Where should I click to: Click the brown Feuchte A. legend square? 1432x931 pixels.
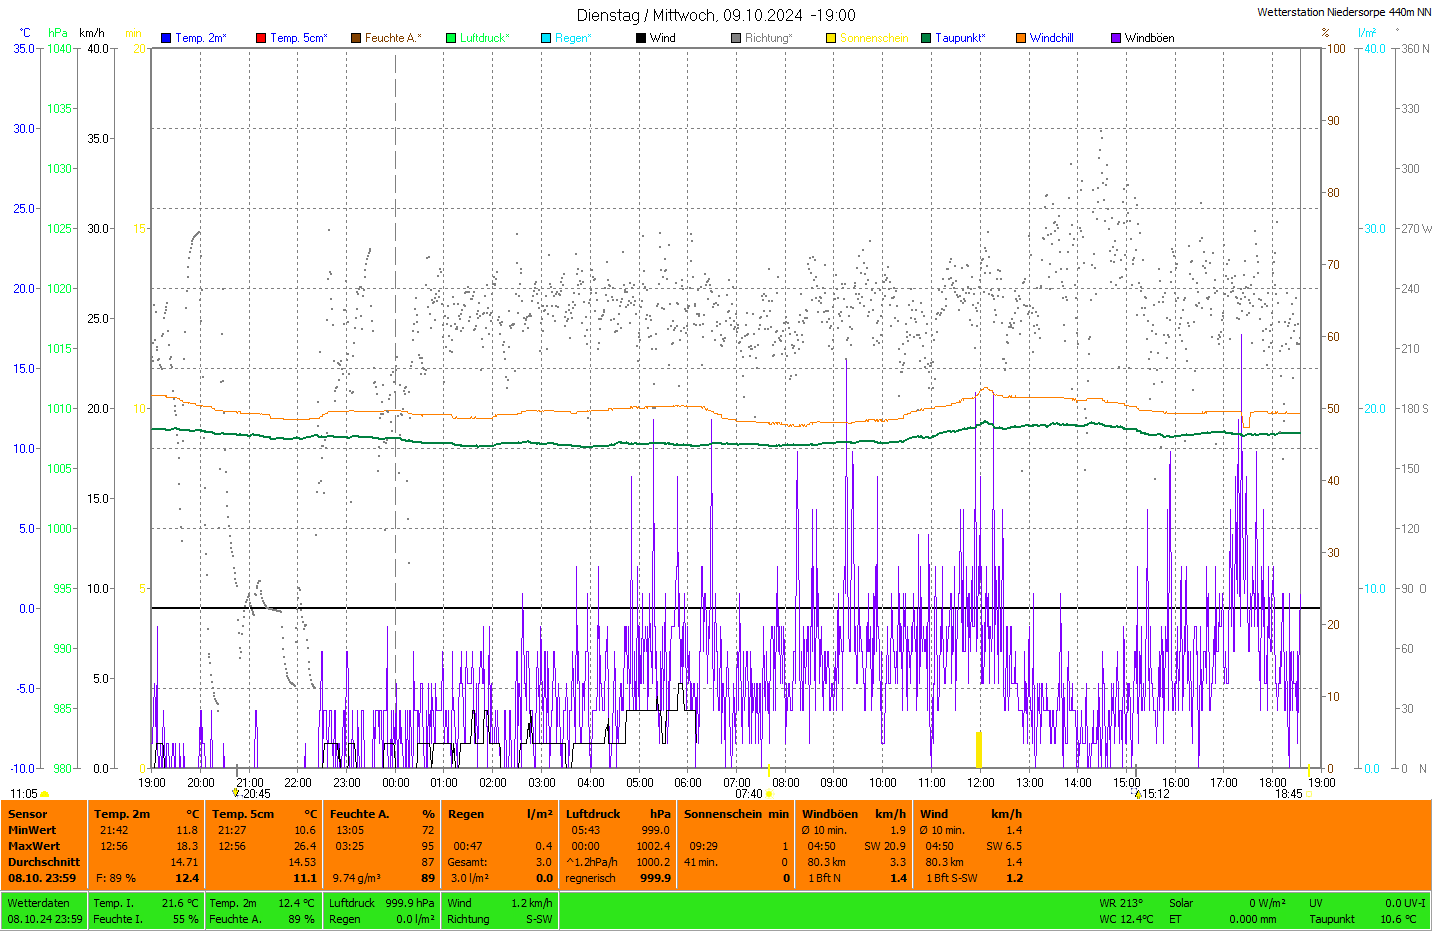coord(356,38)
